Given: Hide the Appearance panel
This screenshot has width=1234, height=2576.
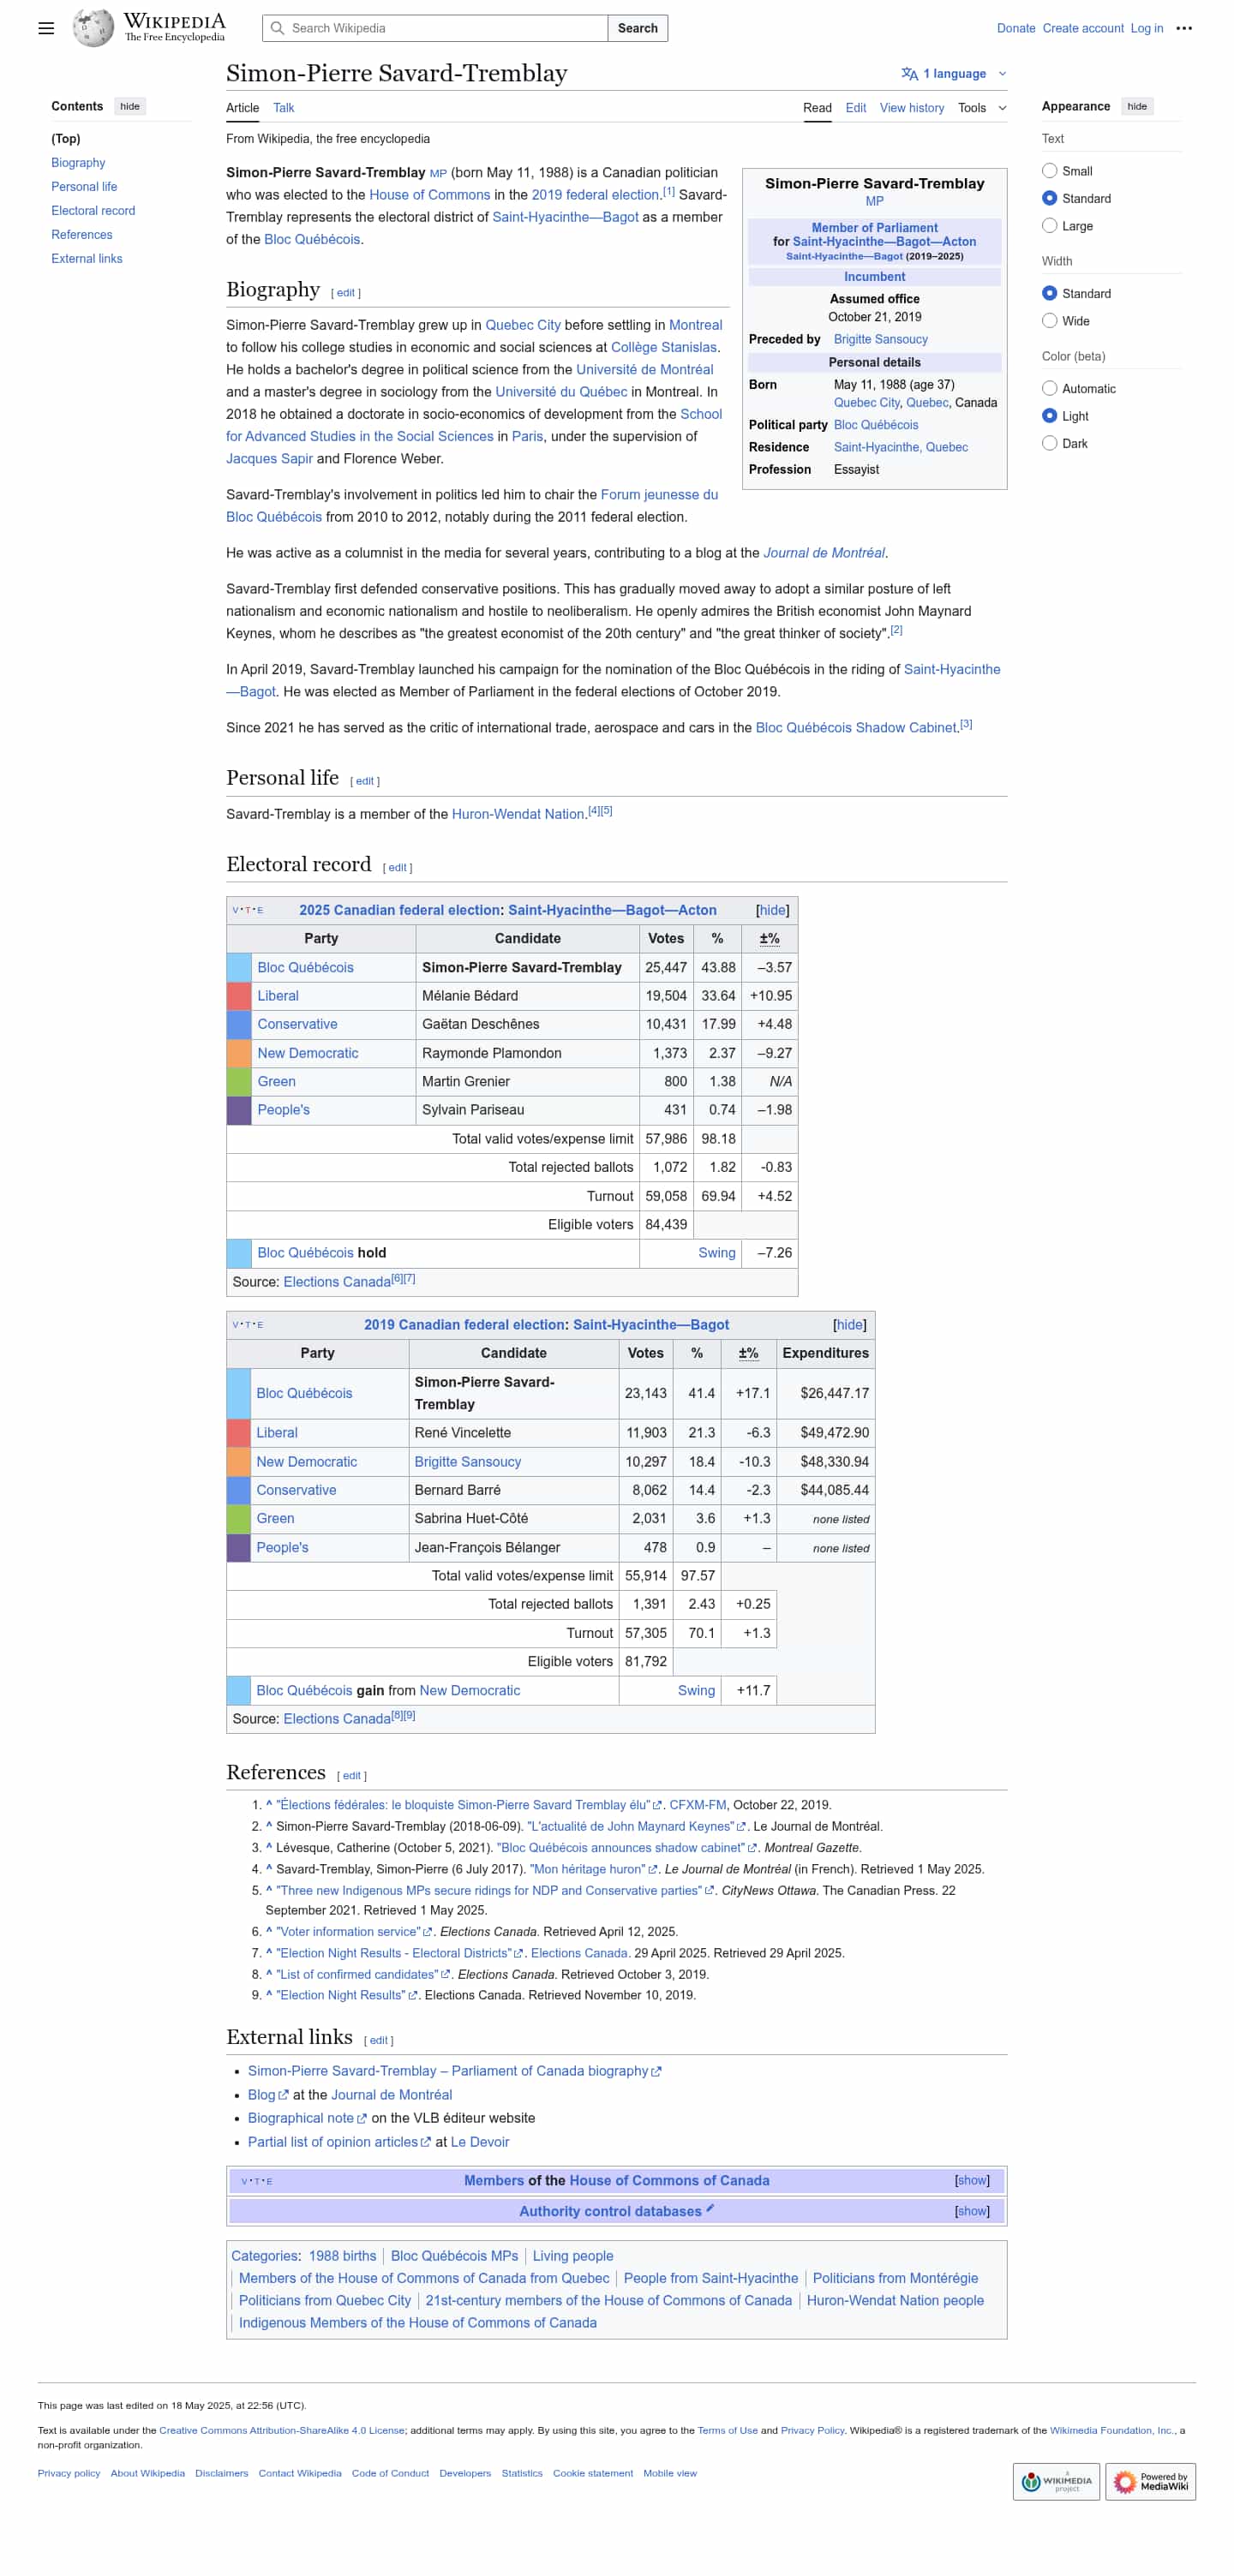Looking at the screenshot, I should coord(1137,106).
